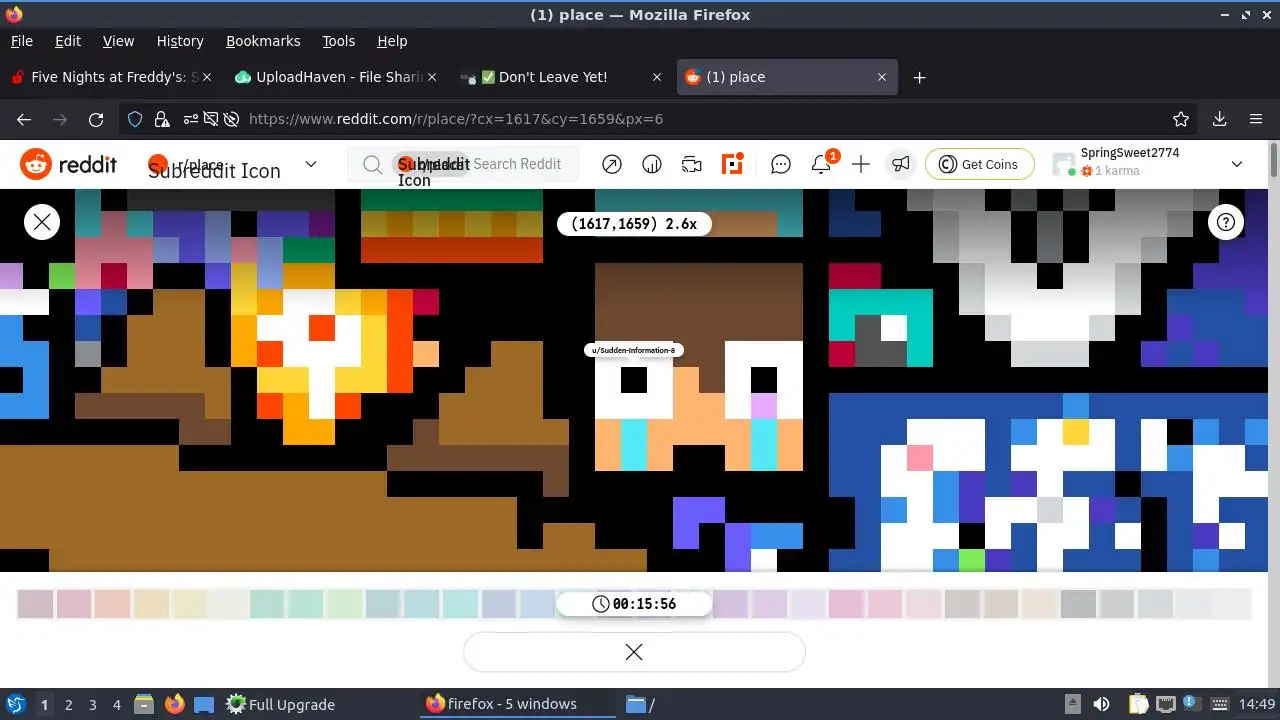Open the taskbar start menu icon
1280x720 pixels.
pos(15,704)
